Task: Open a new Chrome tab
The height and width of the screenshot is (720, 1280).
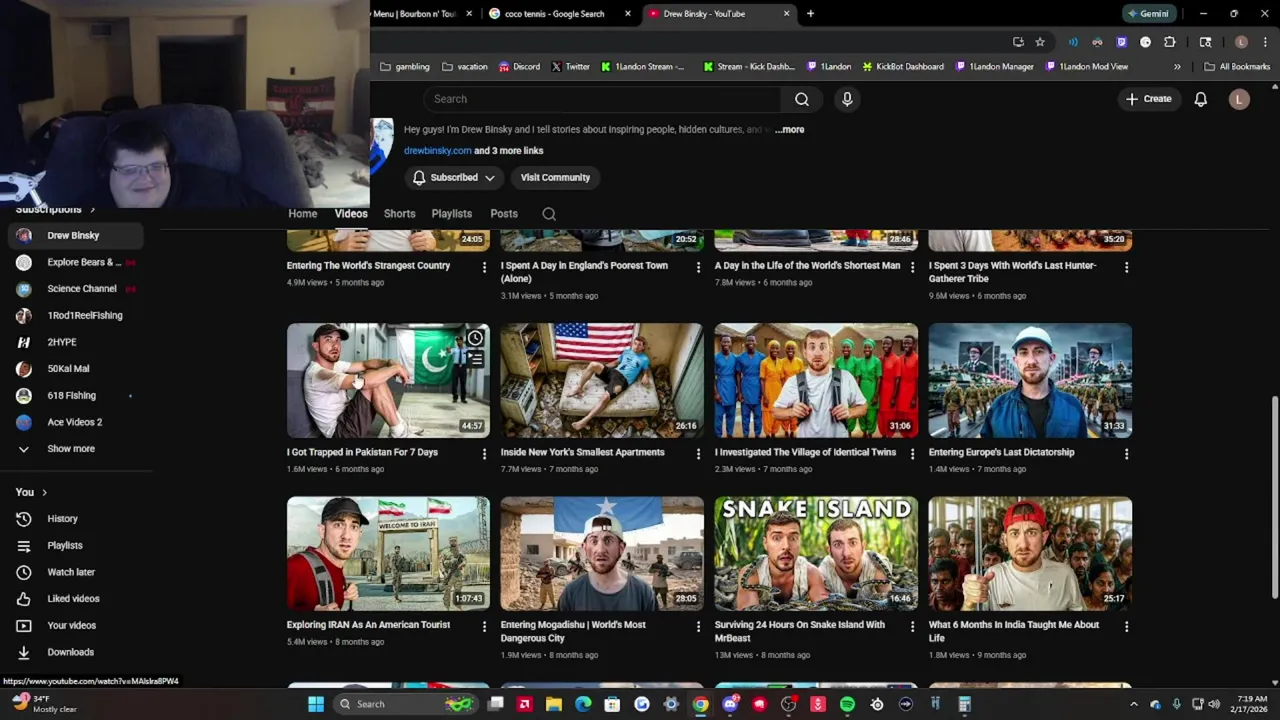Action: tap(810, 14)
